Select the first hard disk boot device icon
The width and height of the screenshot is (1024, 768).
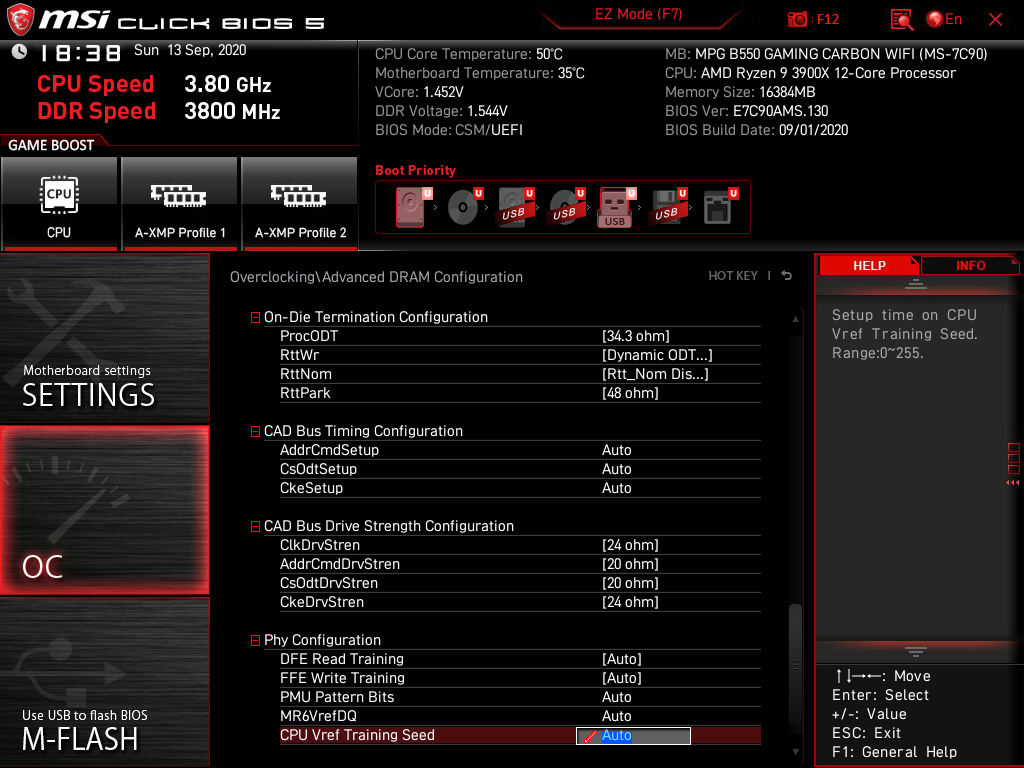tap(413, 207)
